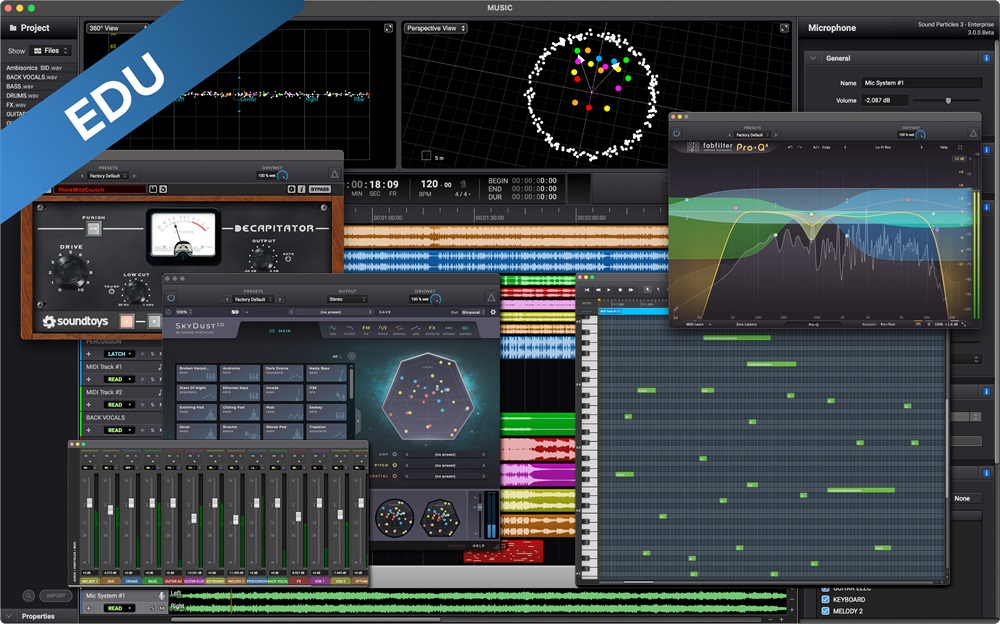
Task: Click the microphone icon on Mic System #1 track
Action: [162, 595]
